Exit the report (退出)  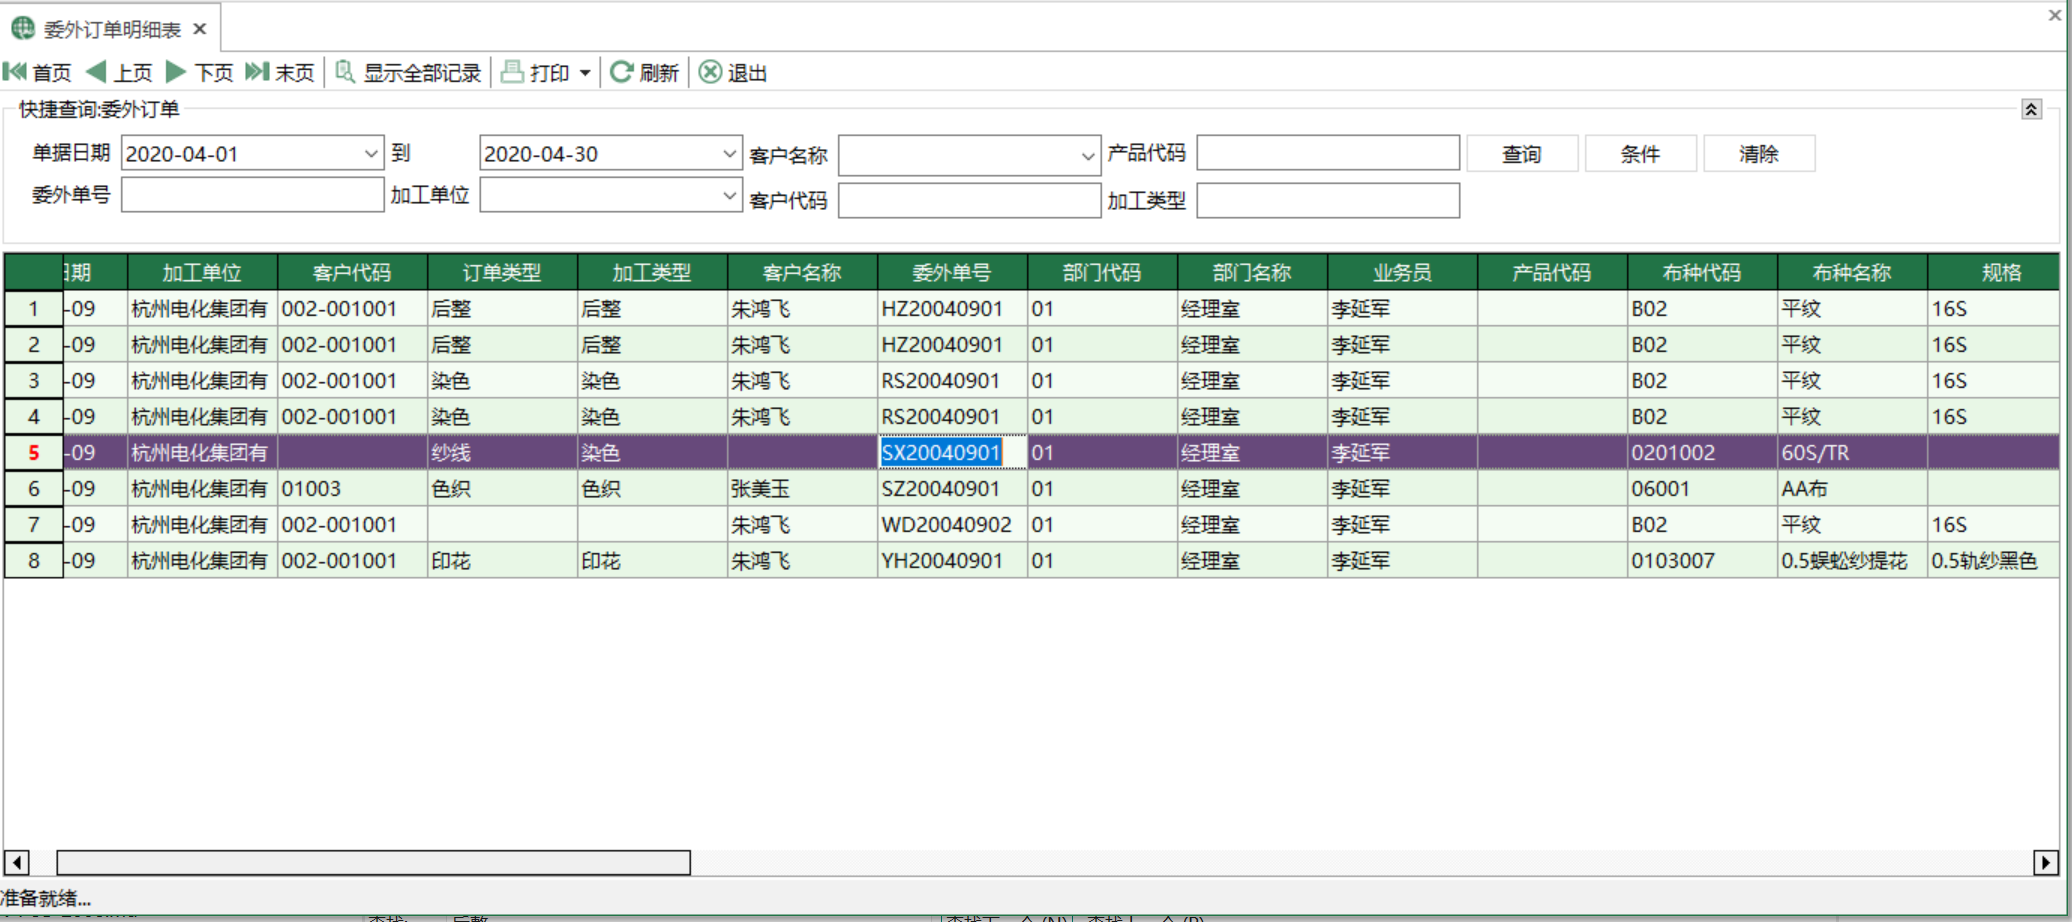(x=733, y=72)
